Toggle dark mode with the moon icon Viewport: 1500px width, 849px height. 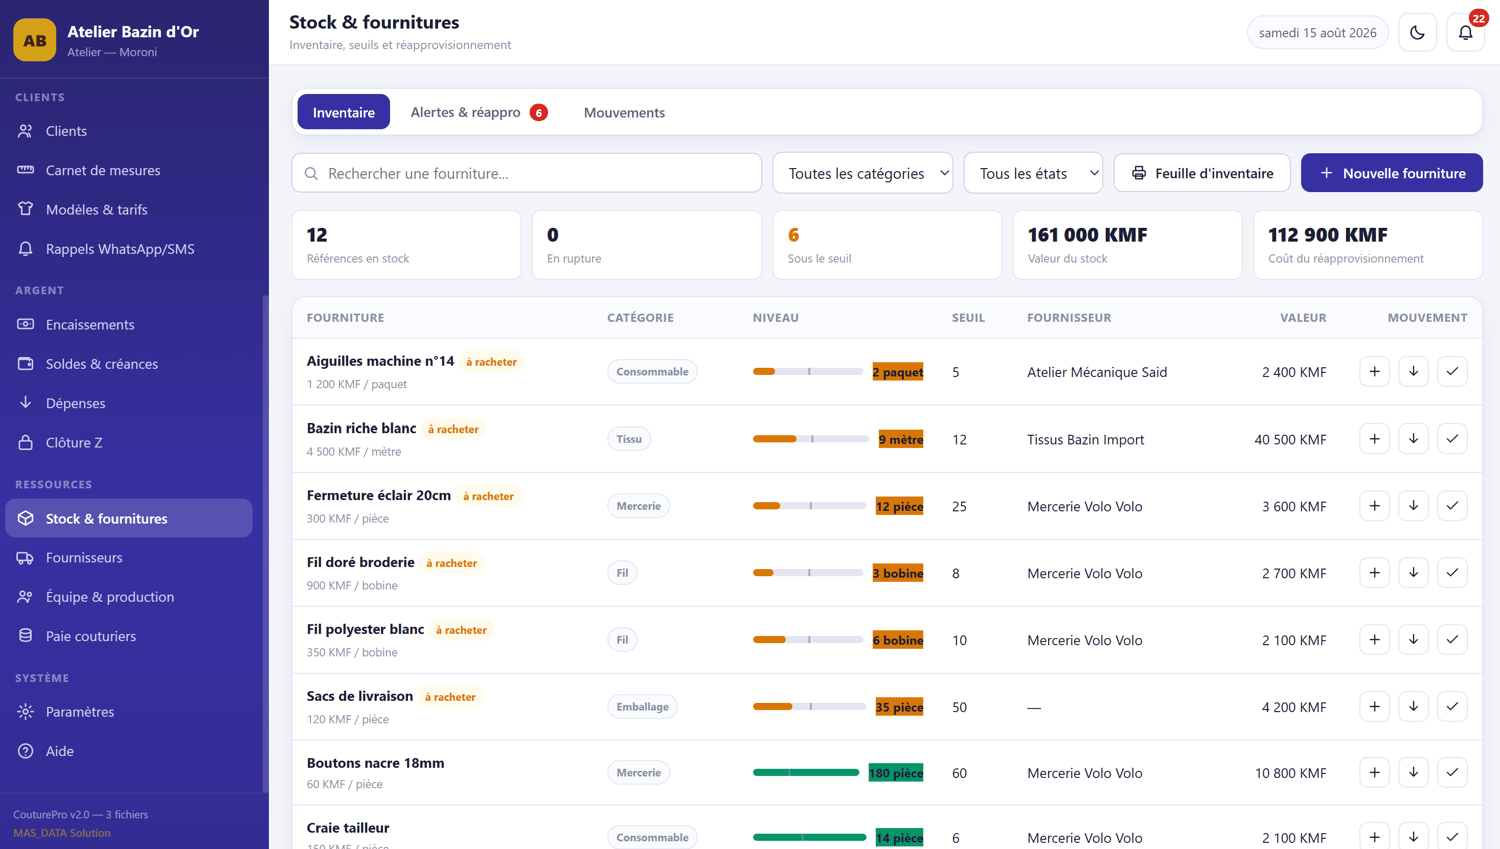[1417, 33]
